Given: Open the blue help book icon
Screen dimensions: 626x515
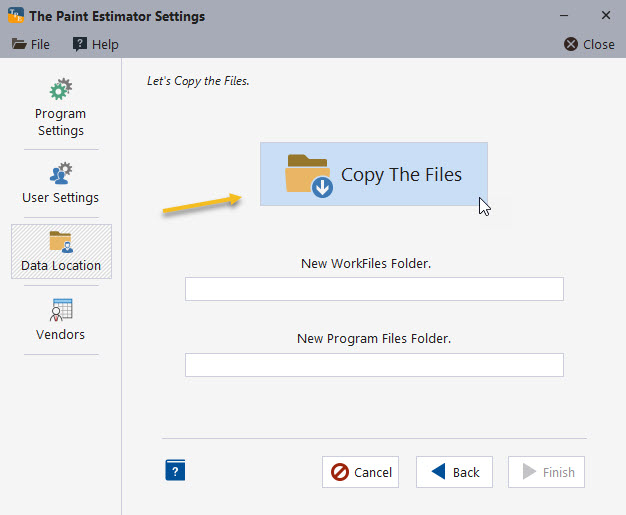Looking at the screenshot, I should [x=175, y=470].
